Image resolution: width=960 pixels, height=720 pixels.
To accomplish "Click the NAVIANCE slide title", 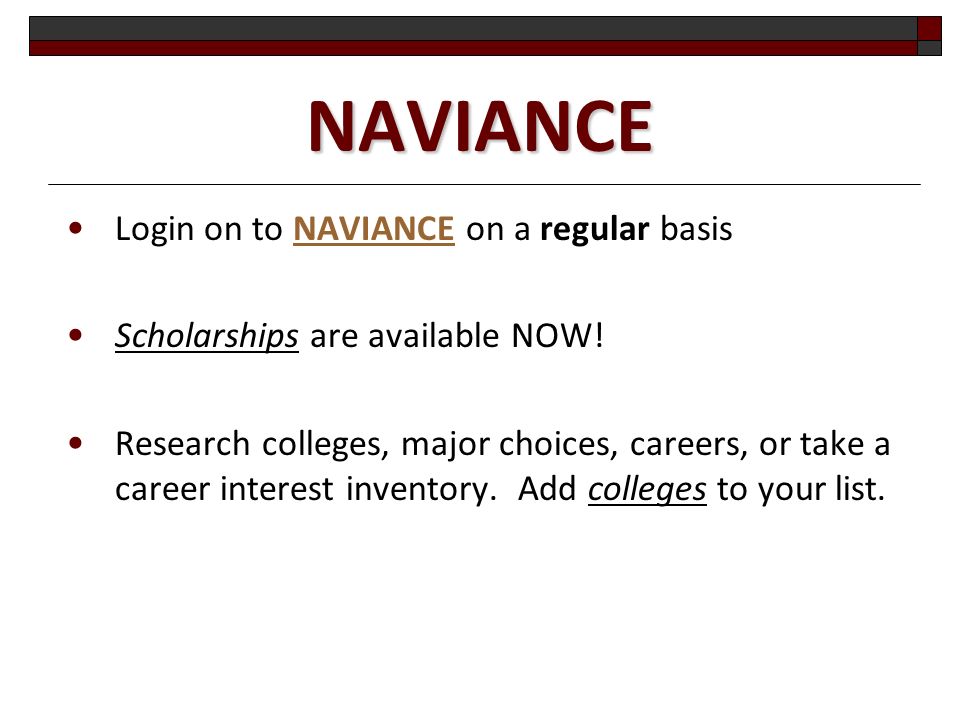I will click(x=481, y=126).
